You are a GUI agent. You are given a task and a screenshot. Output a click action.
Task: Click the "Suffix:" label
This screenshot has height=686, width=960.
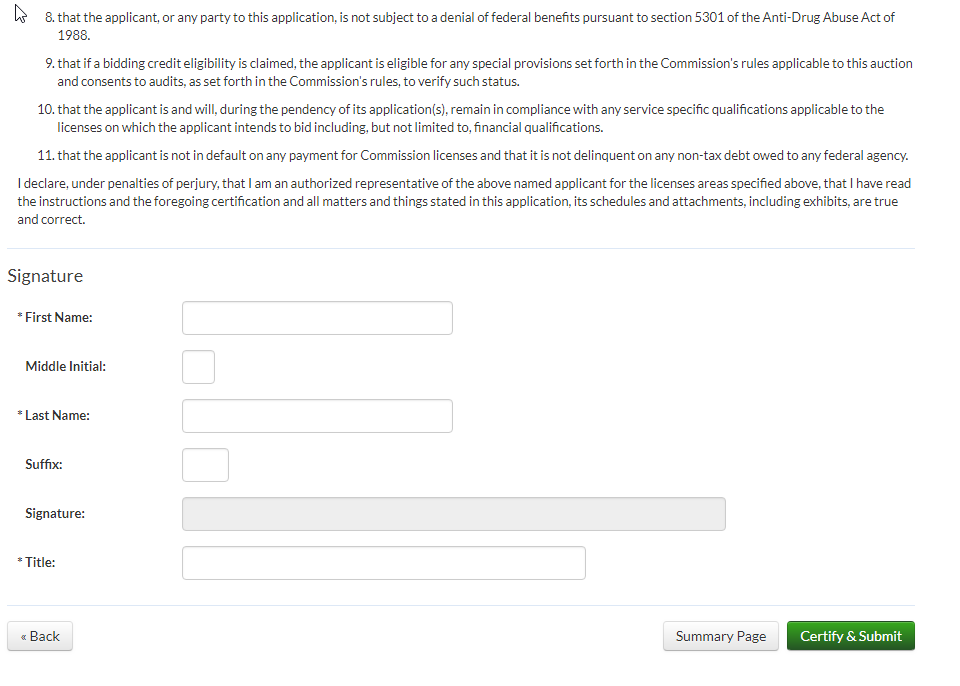[x=44, y=465]
